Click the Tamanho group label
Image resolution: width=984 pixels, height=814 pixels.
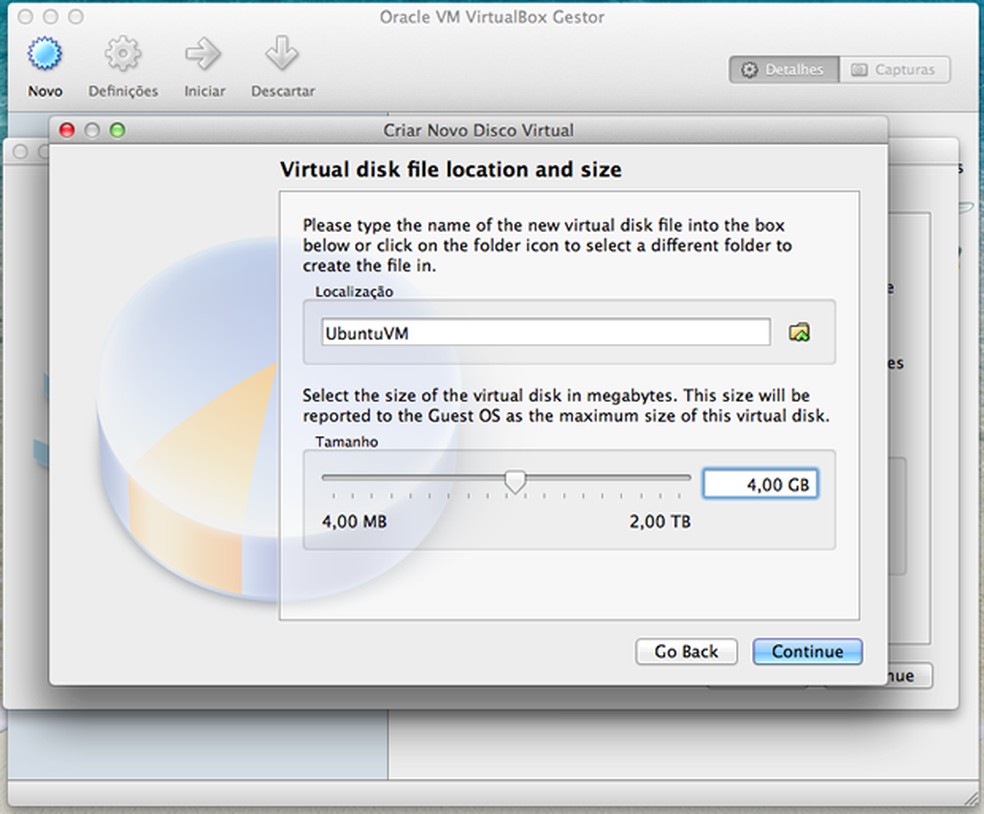pyautogui.click(x=346, y=442)
